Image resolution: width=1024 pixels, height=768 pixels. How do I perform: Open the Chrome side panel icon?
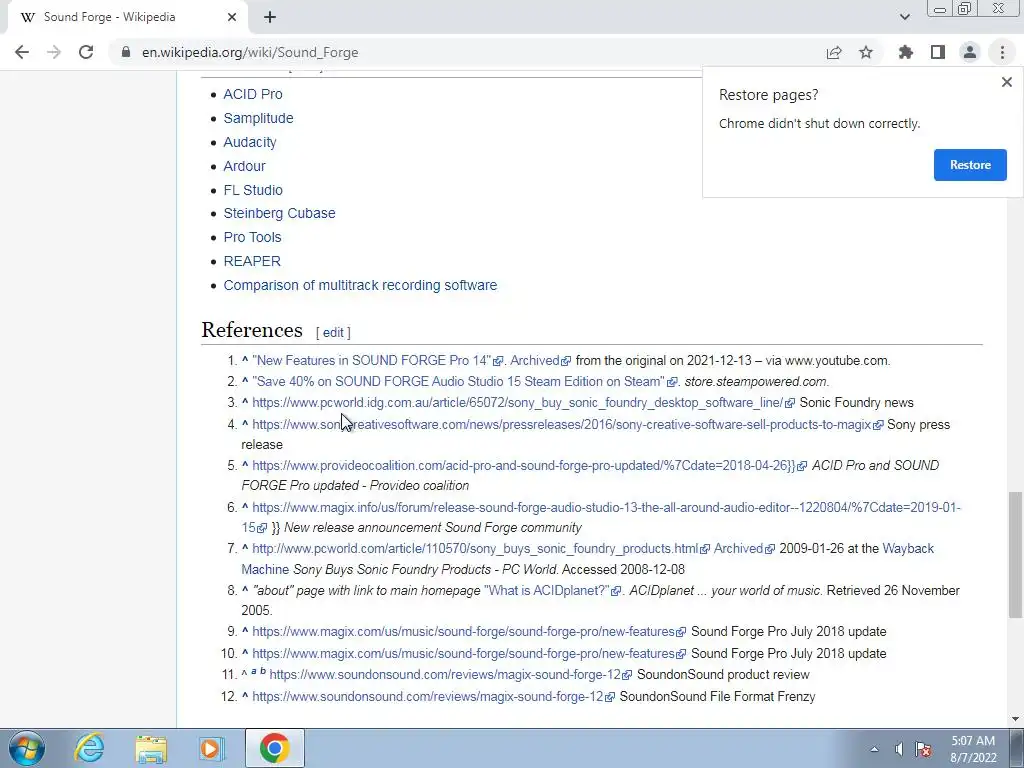click(x=938, y=52)
